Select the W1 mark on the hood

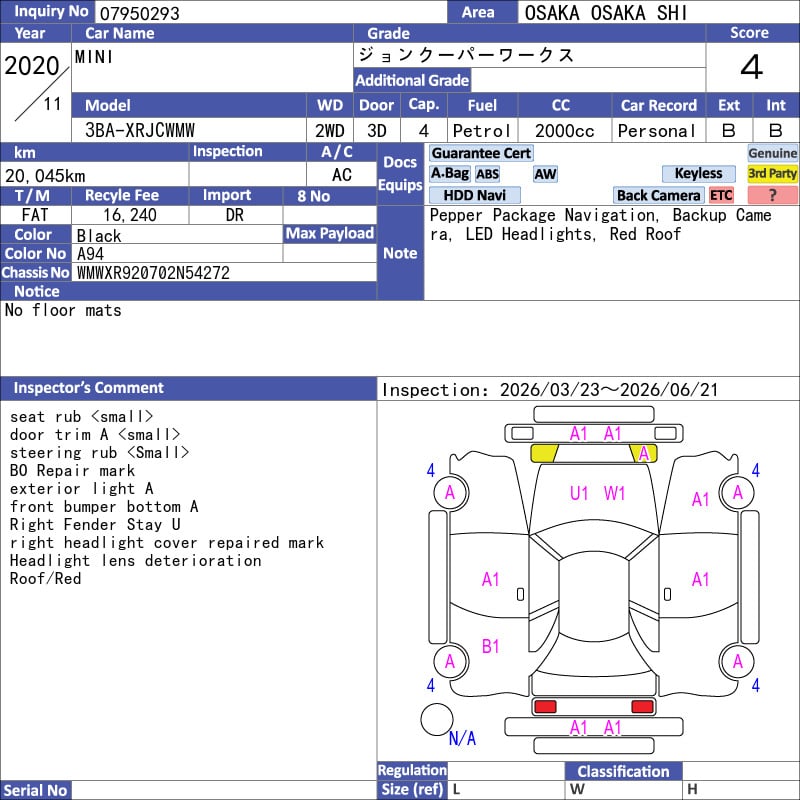(614, 492)
